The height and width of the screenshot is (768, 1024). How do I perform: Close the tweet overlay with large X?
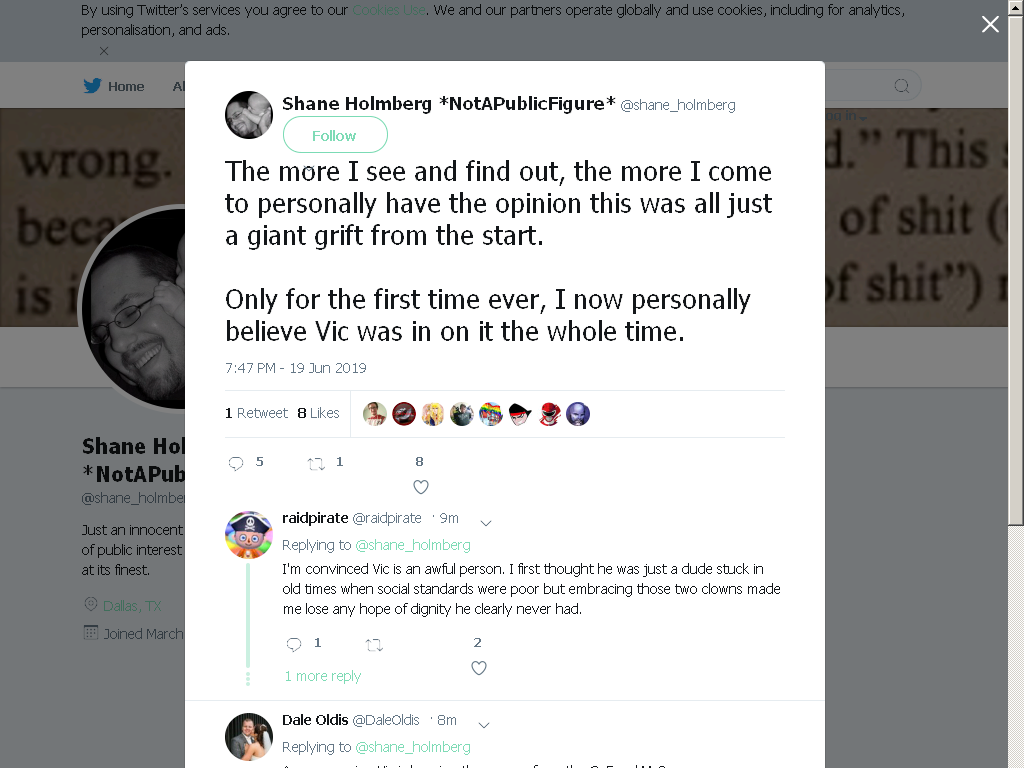pos(990,24)
